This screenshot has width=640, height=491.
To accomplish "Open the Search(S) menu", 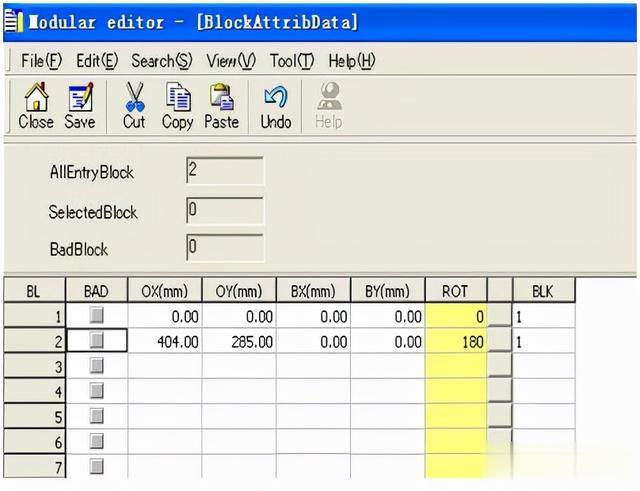I will (161, 61).
